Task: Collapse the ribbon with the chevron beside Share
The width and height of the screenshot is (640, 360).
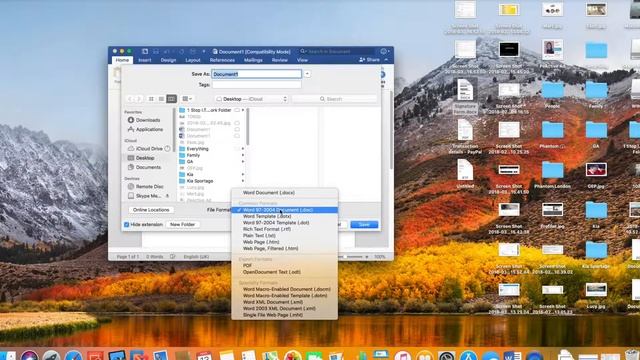Action: [386, 60]
